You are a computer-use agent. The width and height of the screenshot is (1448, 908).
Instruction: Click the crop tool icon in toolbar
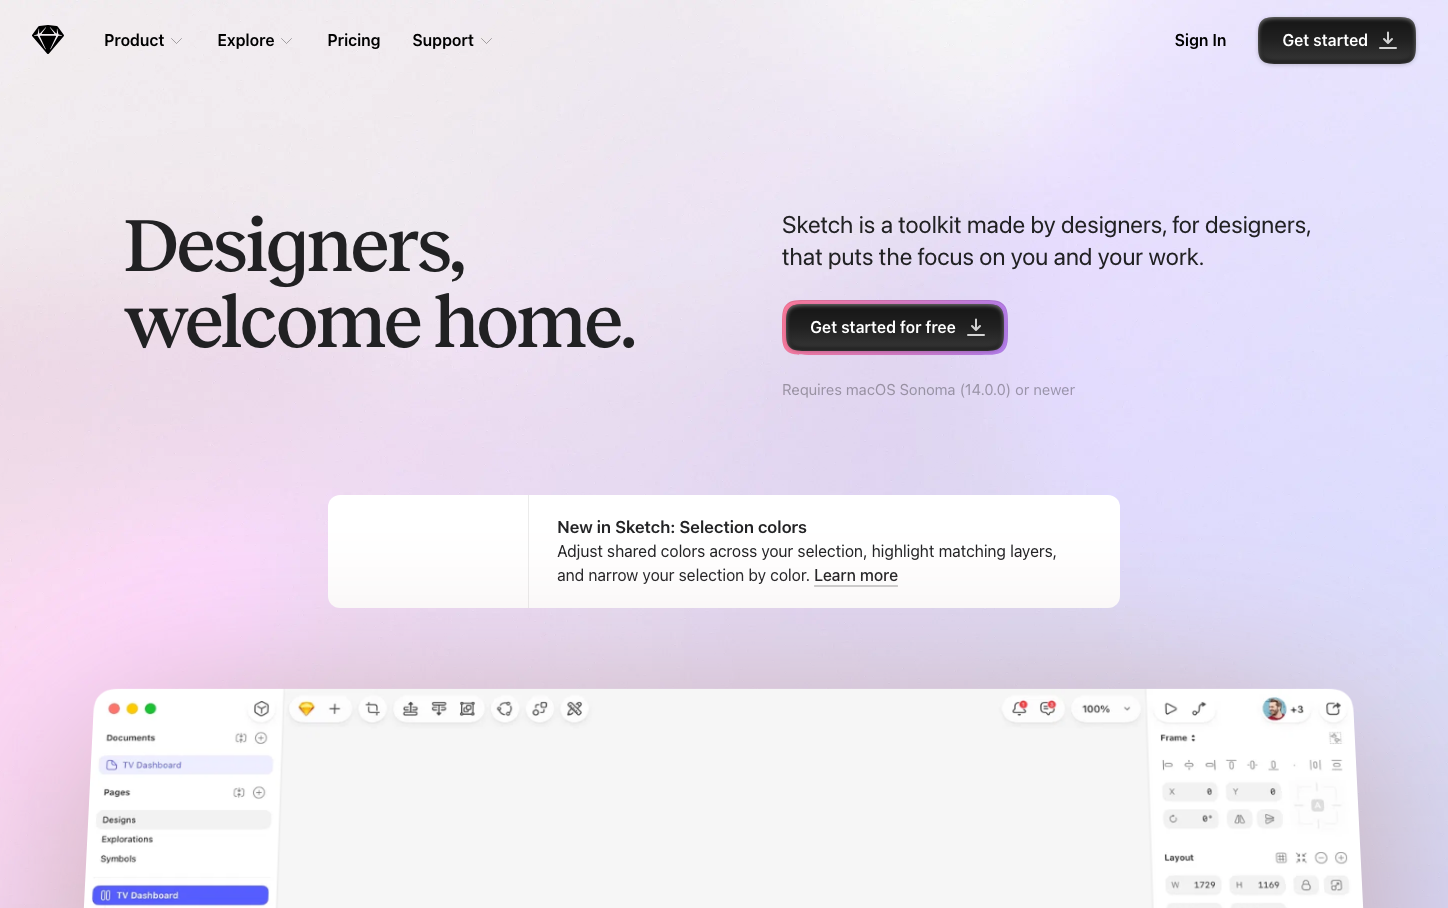[x=373, y=709]
